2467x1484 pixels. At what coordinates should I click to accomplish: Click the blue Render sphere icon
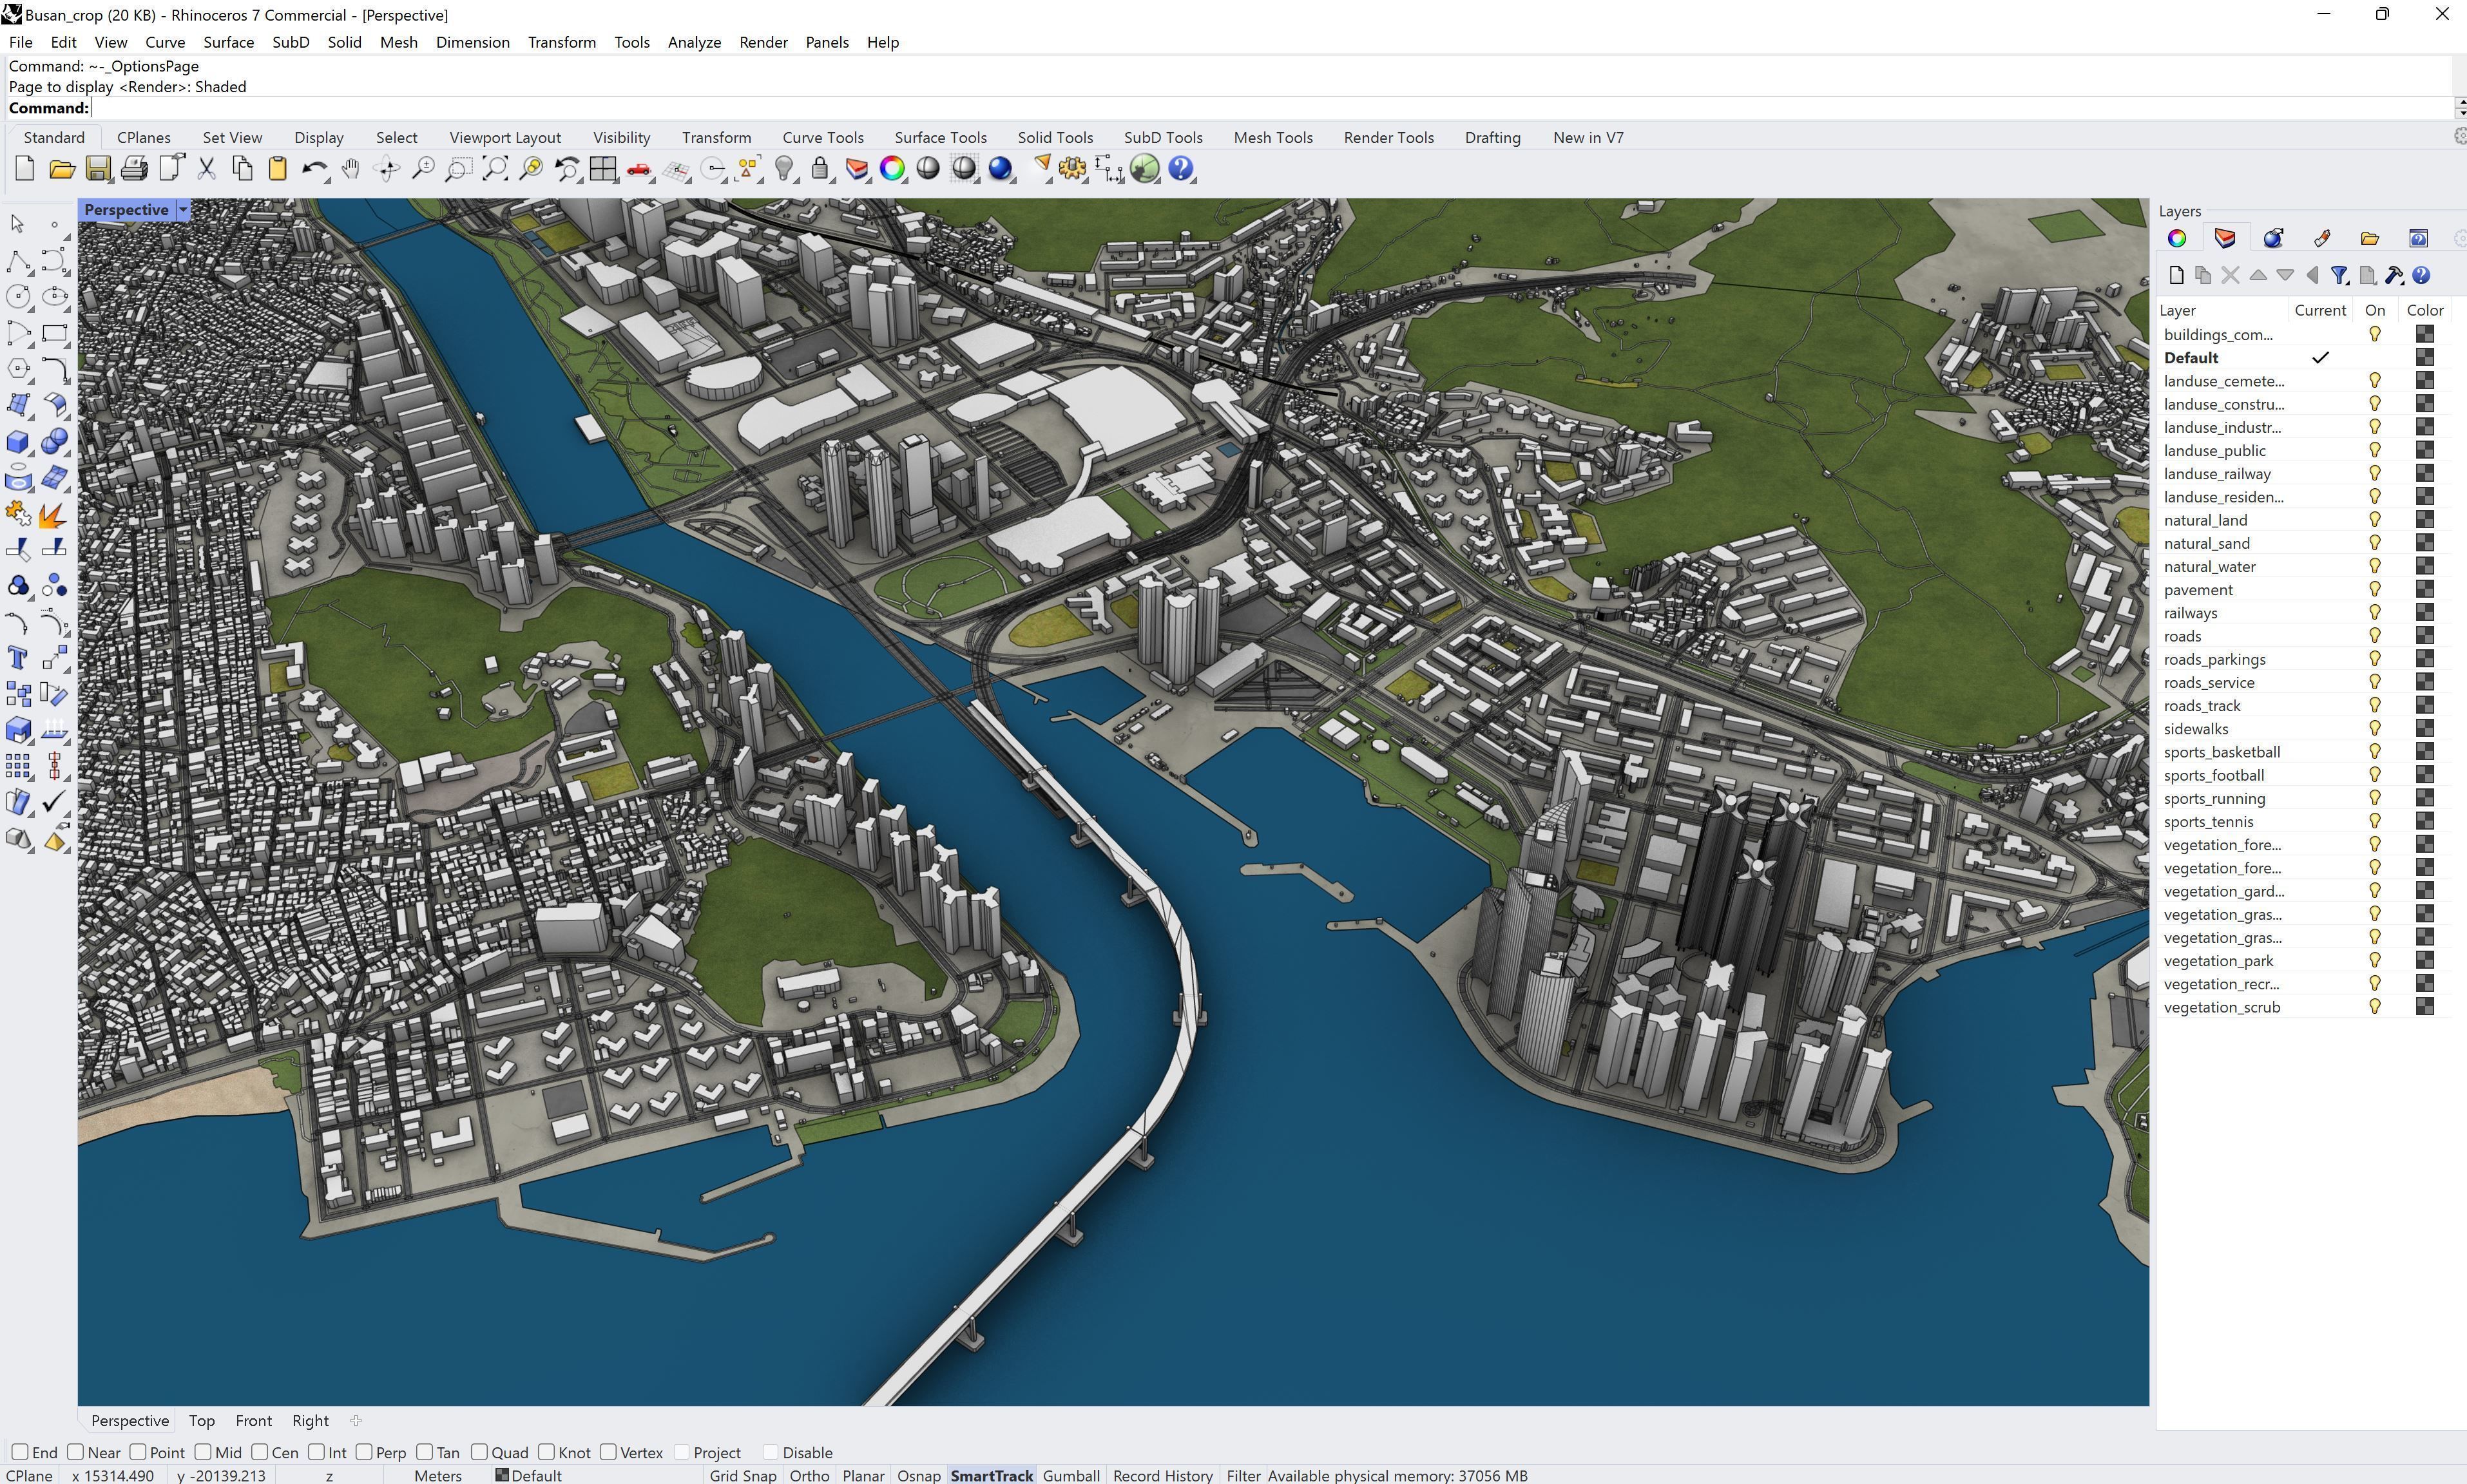coord(1000,169)
